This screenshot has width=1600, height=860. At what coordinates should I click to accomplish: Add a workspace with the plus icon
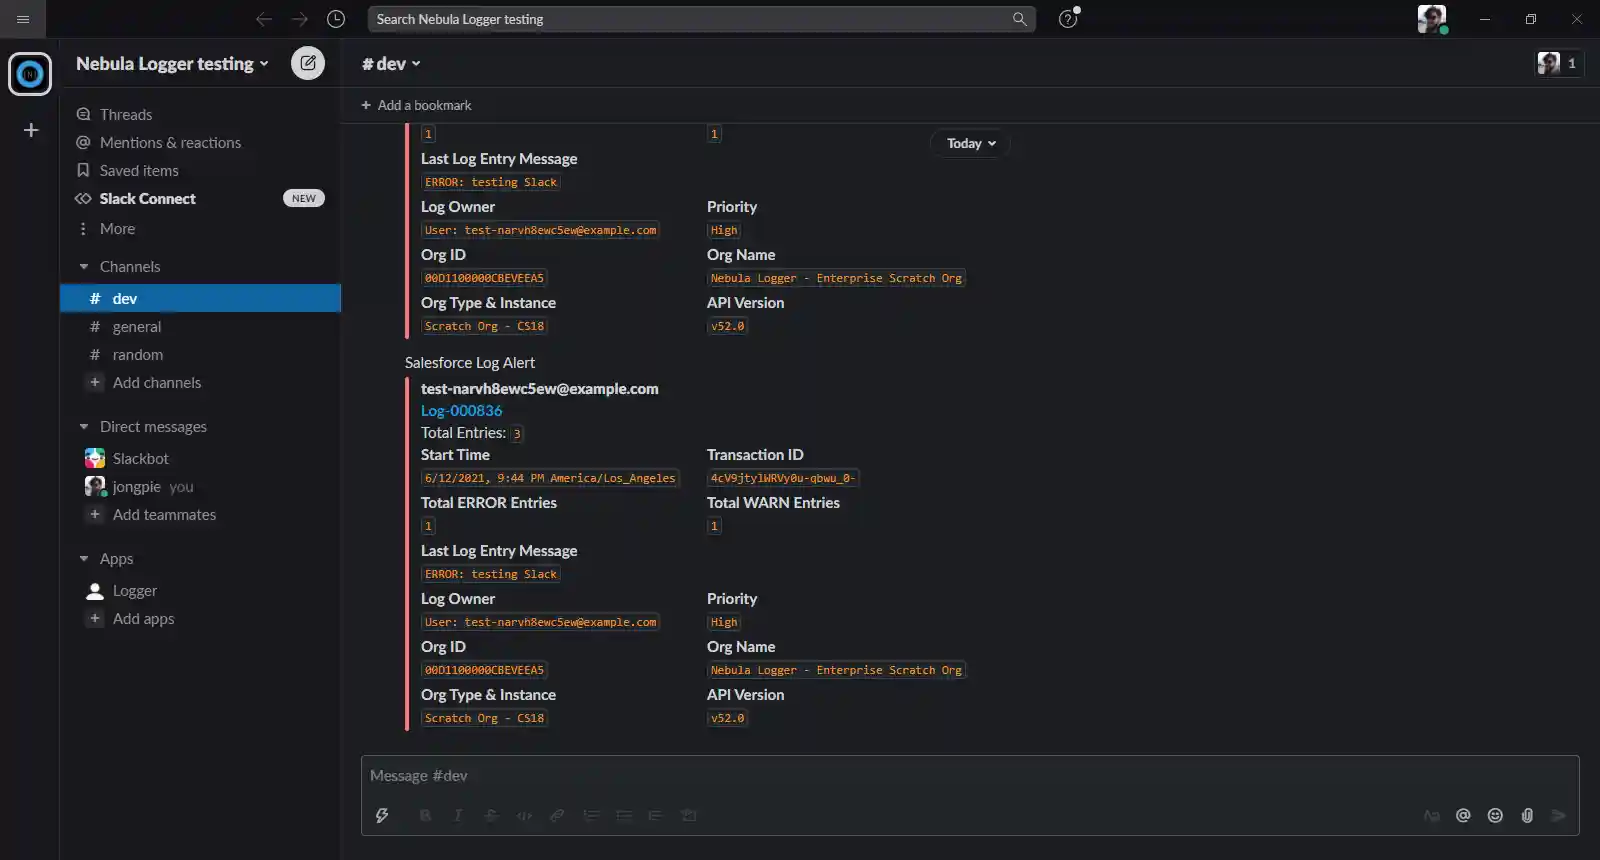[x=31, y=130]
